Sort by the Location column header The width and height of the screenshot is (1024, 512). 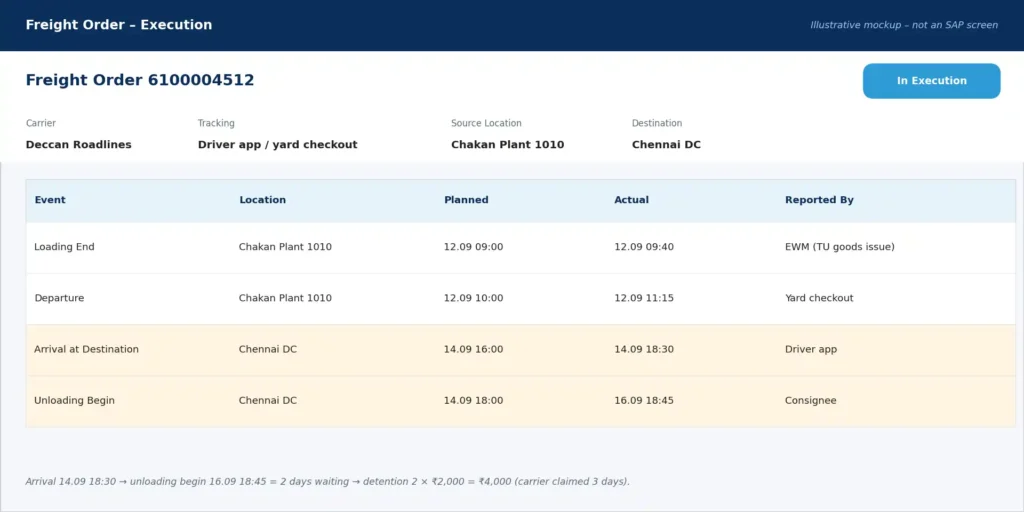click(x=263, y=200)
